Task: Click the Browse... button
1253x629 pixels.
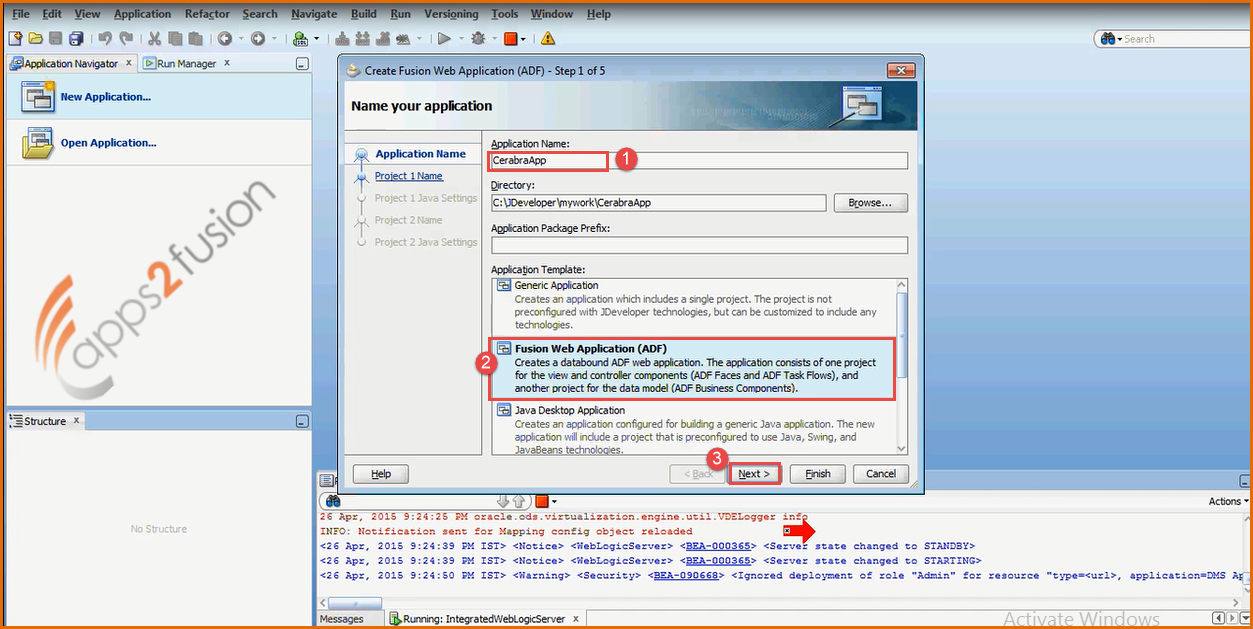Action: pyautogui.click(x=870, y=202)
